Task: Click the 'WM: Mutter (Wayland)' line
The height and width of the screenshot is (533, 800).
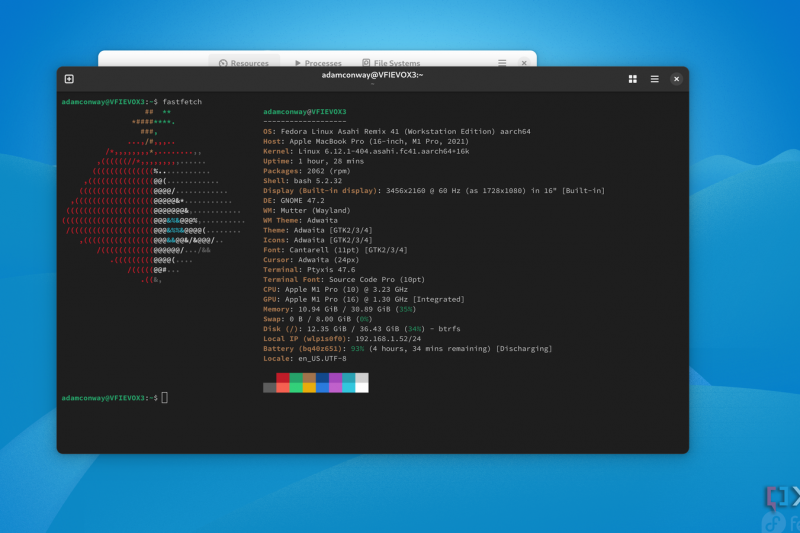Action: click(x=307, y=210)
